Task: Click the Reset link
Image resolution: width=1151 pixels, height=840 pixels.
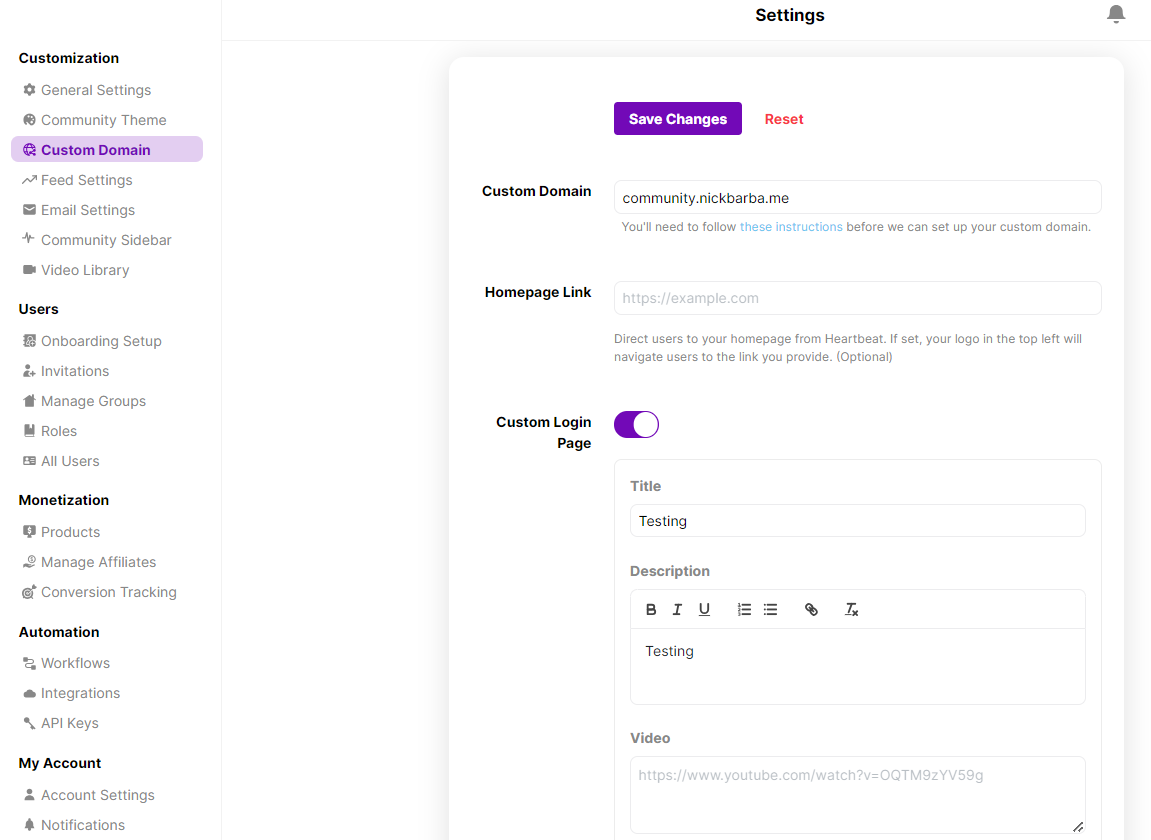Action: 784,119
